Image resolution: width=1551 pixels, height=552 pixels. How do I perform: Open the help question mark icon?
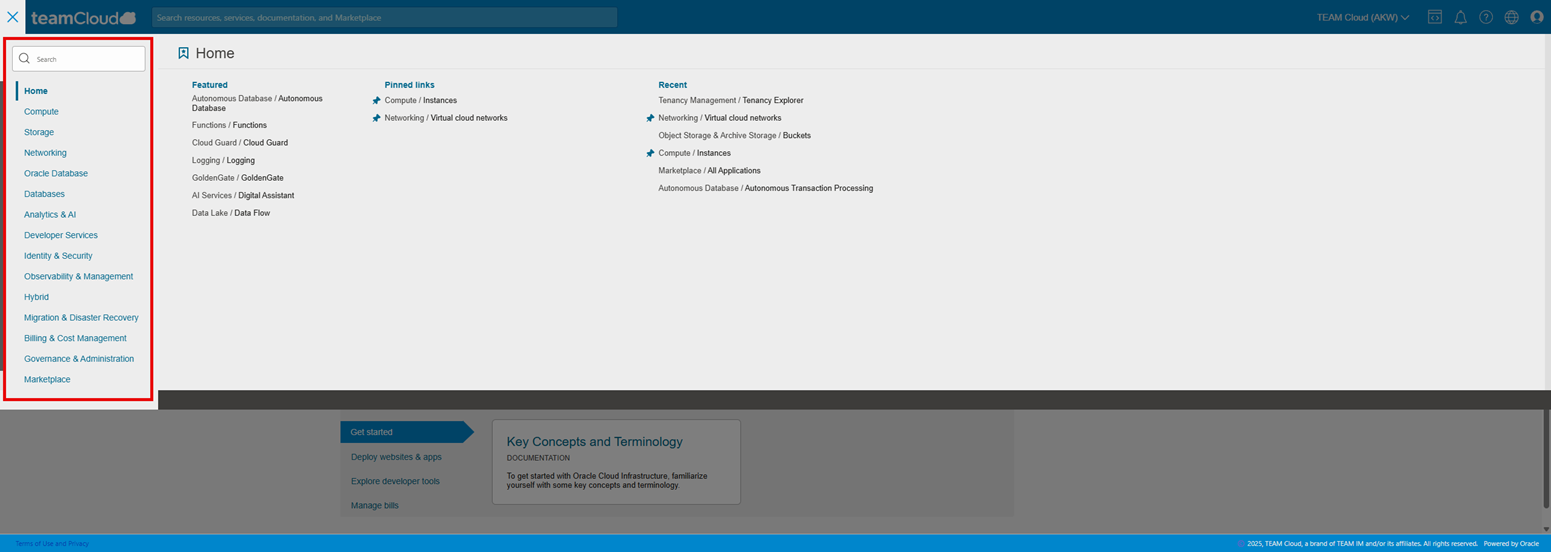[1486, 17]
